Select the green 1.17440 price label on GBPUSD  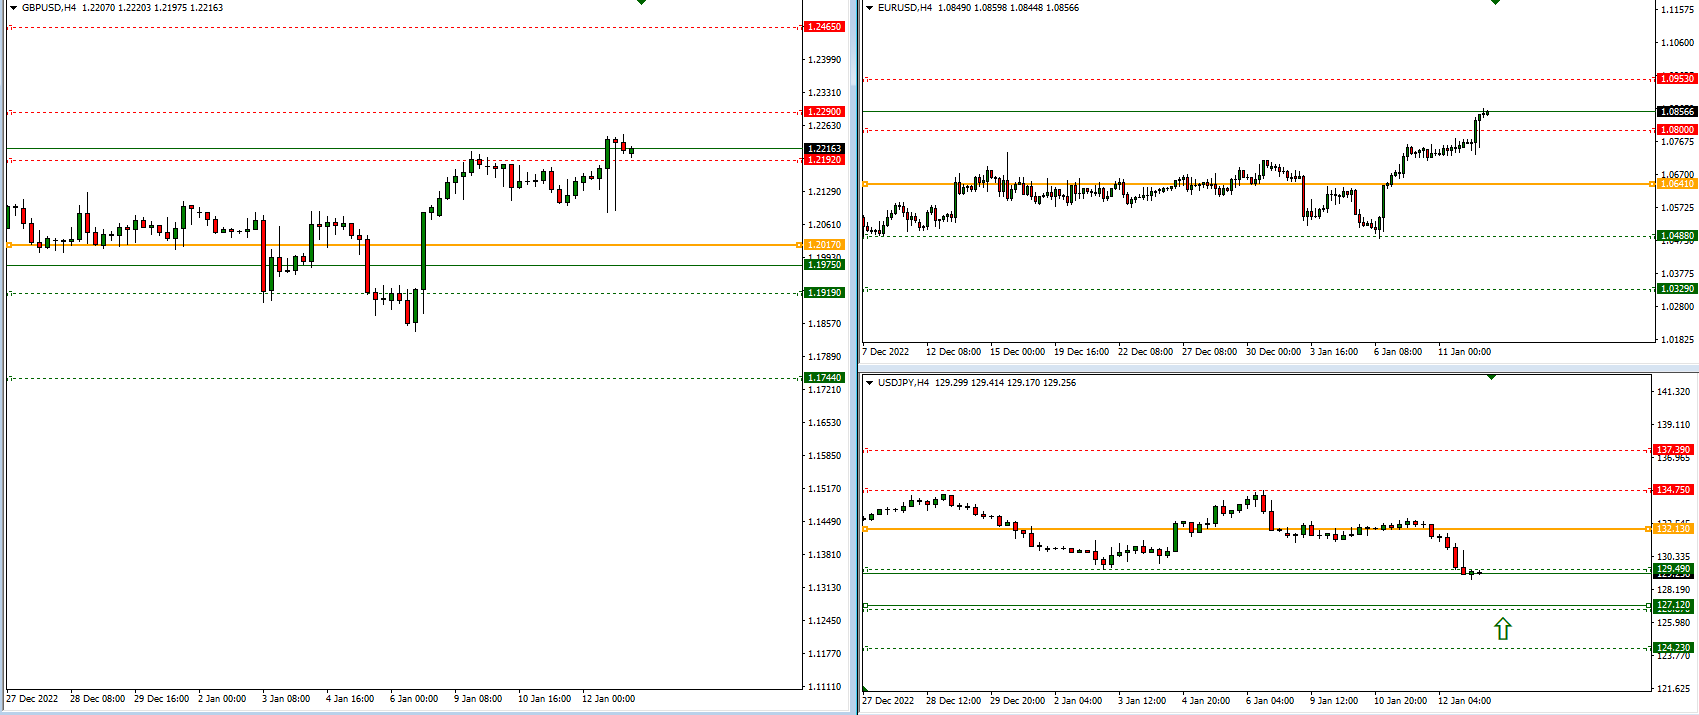[825, 378]
